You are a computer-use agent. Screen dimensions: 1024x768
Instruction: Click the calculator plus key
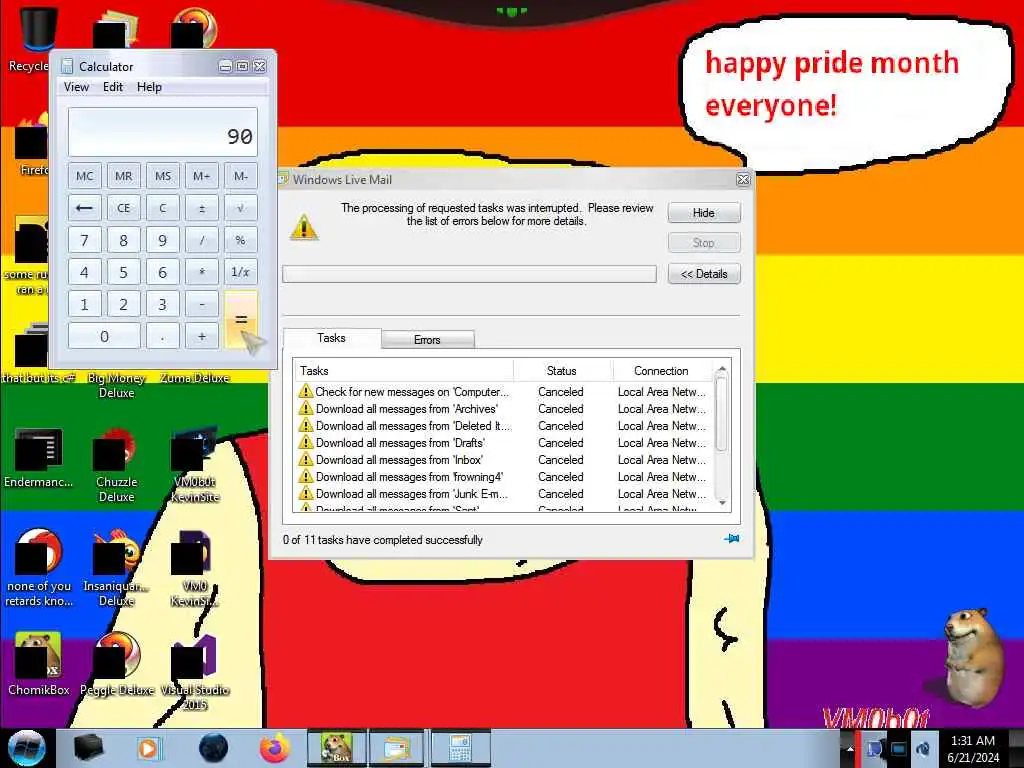pyautogui.click(x=202, y=336)
